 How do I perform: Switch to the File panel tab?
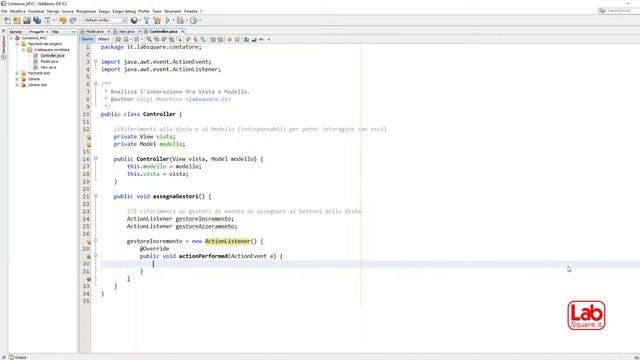(x=55, y=31)
